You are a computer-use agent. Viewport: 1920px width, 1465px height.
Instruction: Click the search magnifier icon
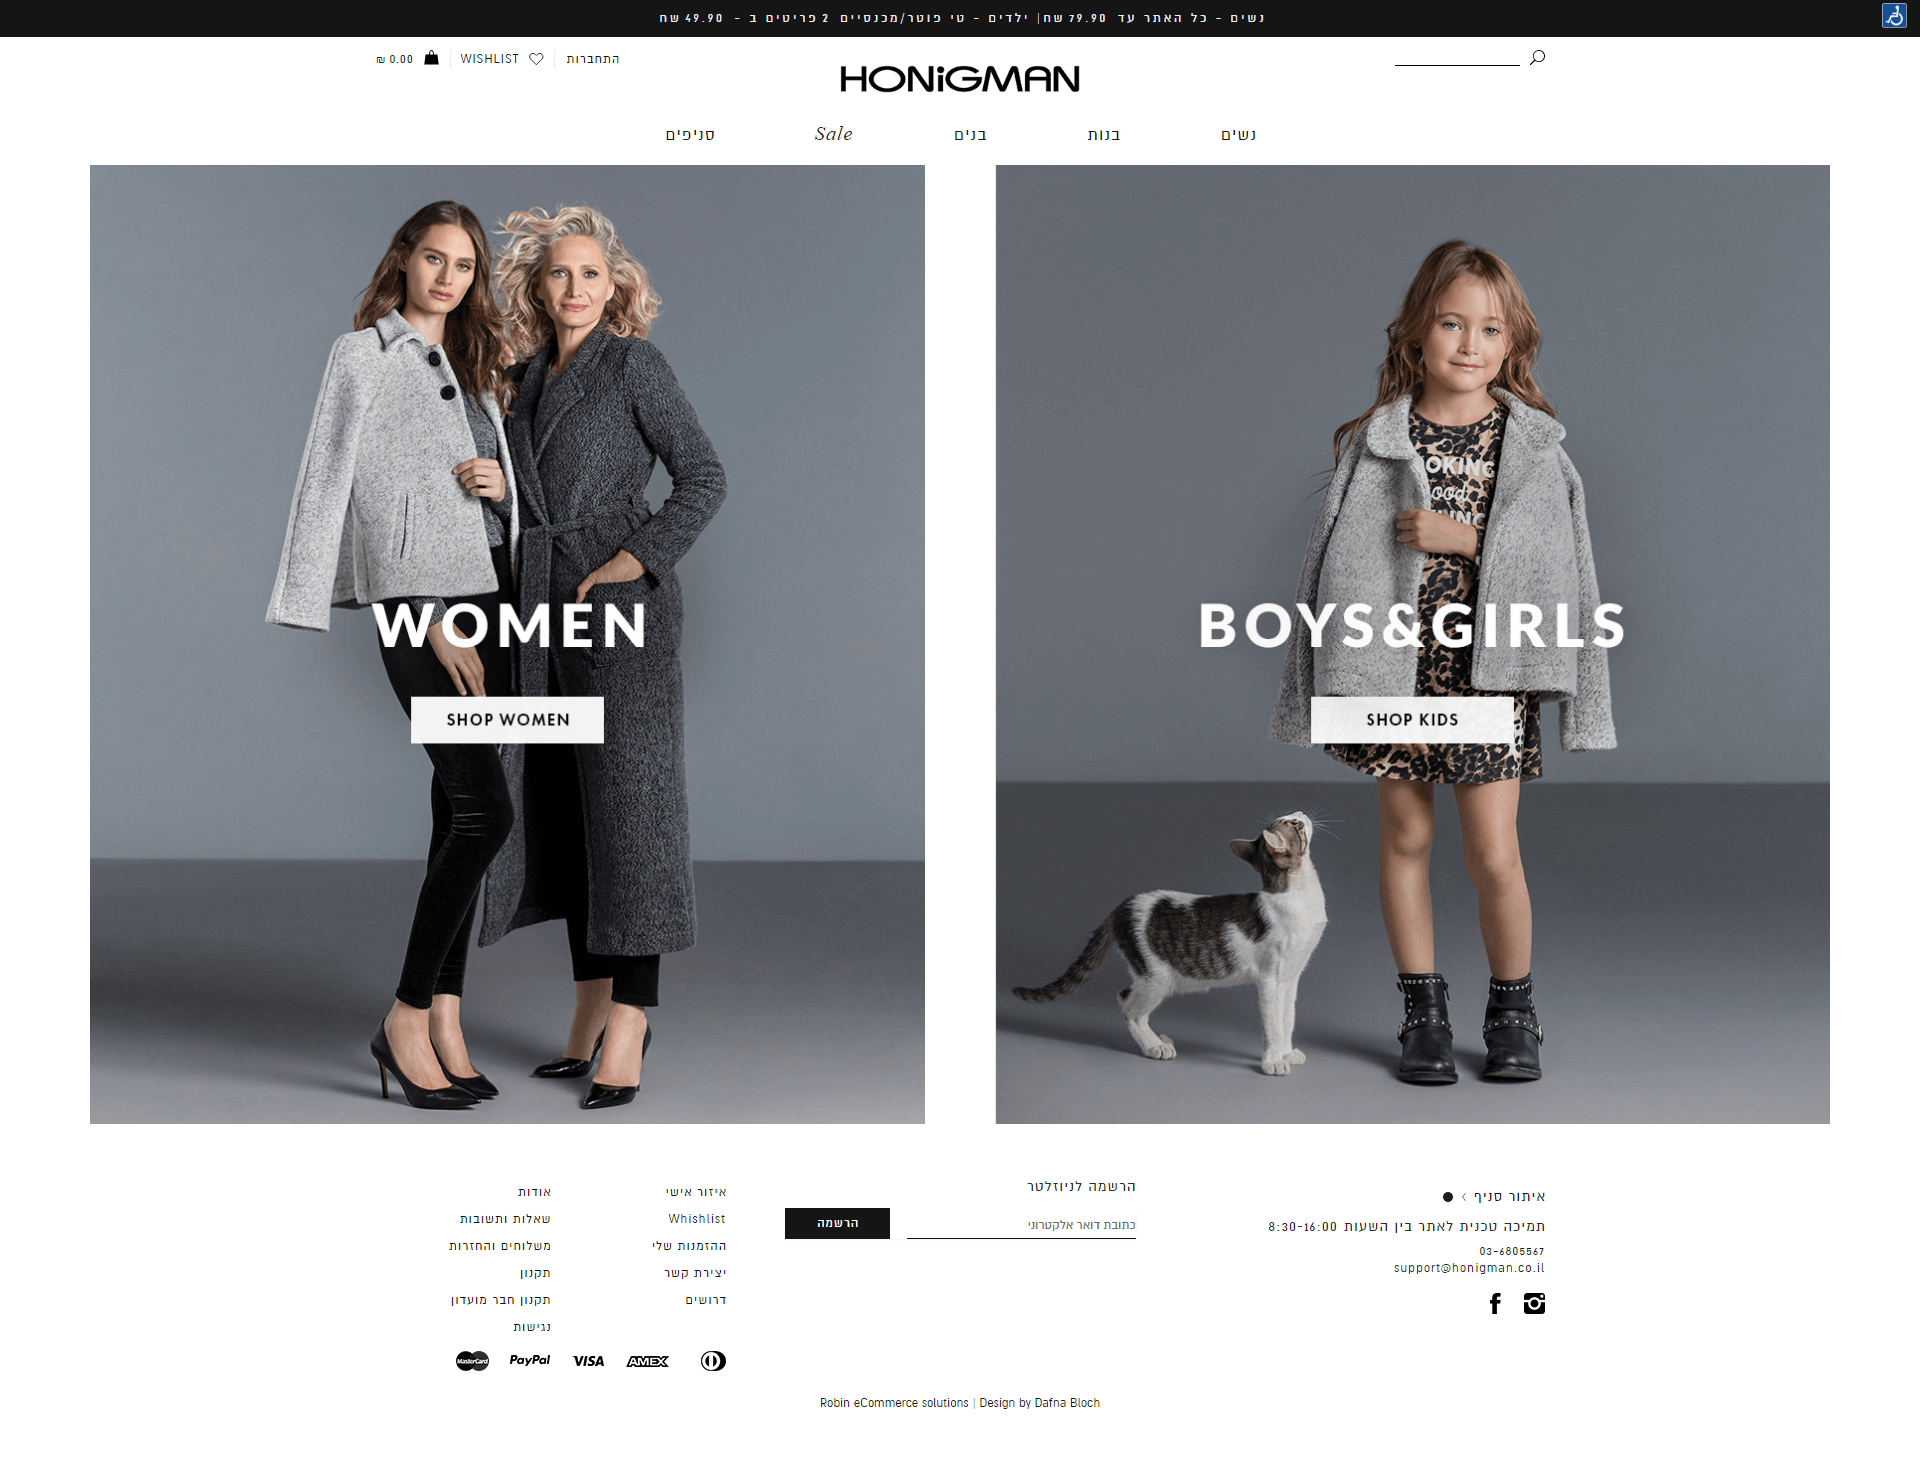click(x=1538, y=57)
